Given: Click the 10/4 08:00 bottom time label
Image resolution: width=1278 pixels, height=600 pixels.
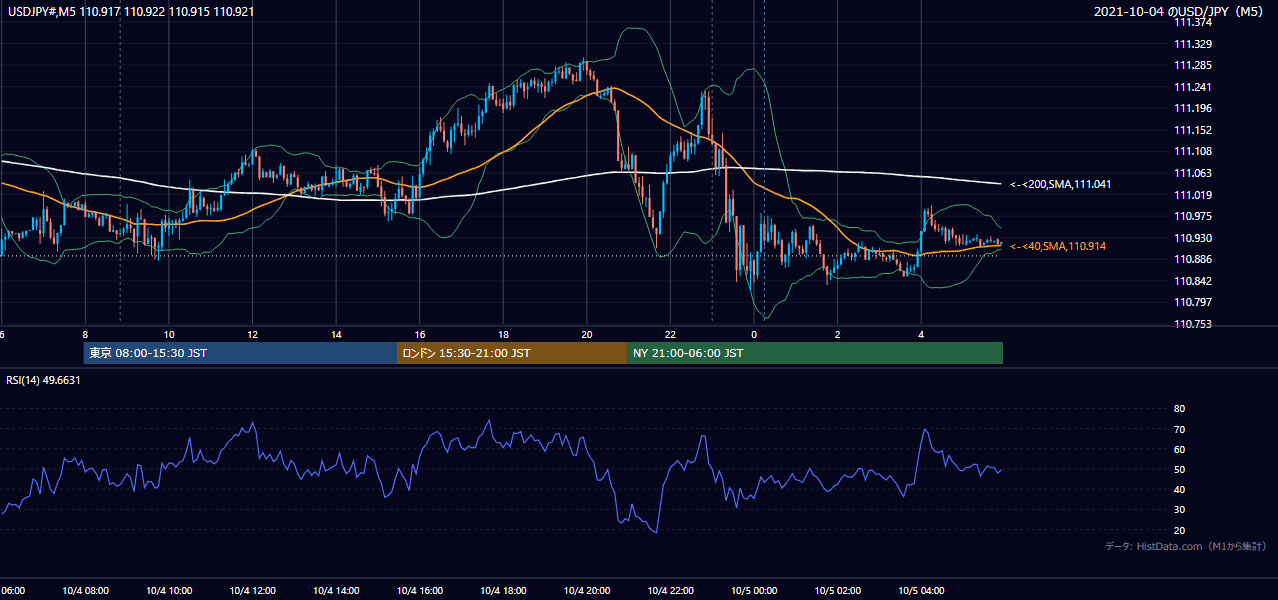Looking at the screenshot, I should coord(85,590).
